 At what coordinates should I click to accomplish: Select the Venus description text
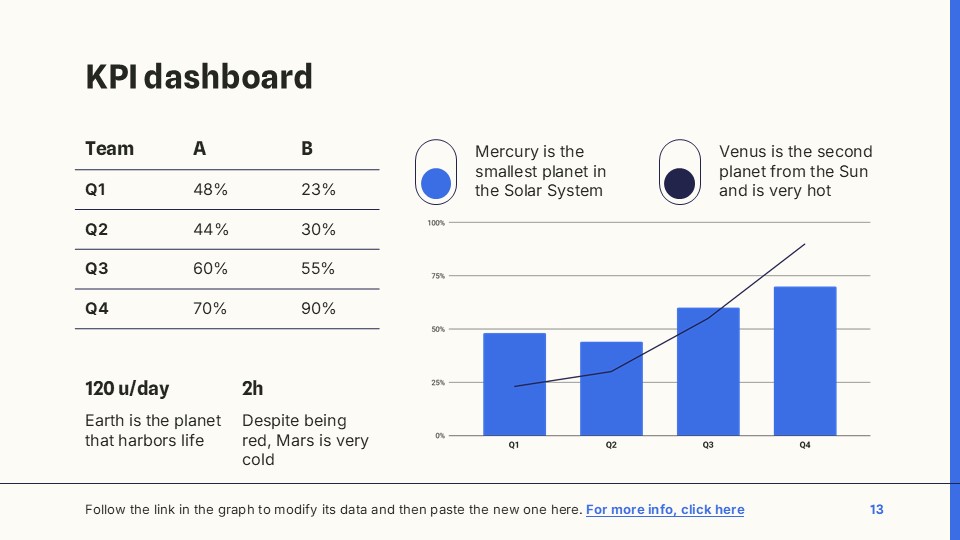[795, 171]
